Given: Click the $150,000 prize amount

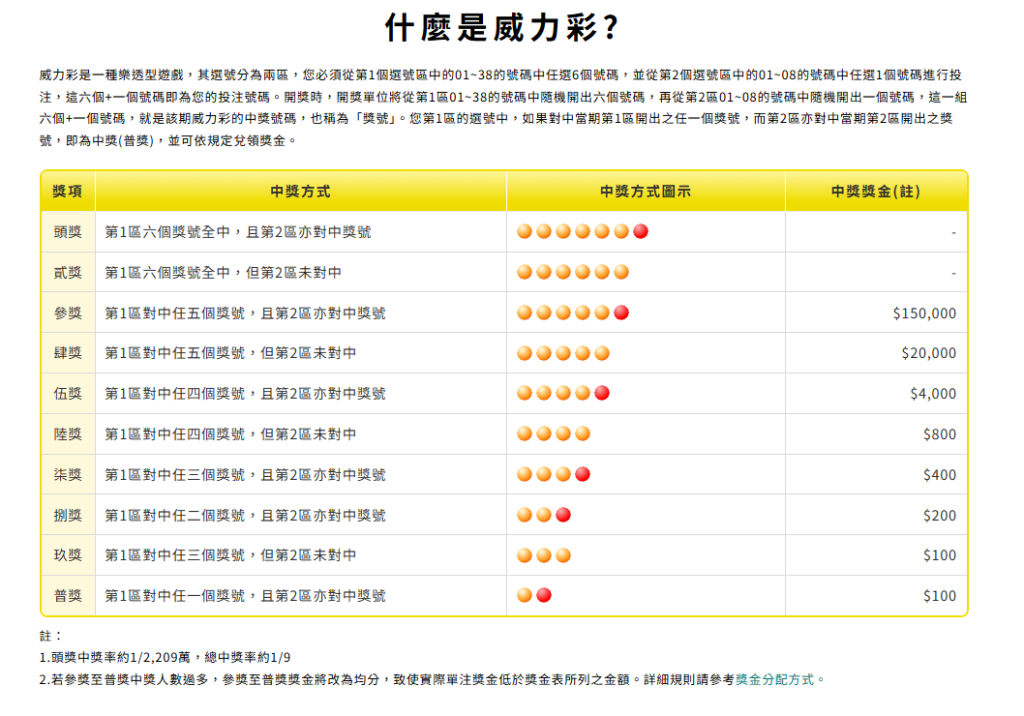Looking at the screenshot, I should coord(924,313).
